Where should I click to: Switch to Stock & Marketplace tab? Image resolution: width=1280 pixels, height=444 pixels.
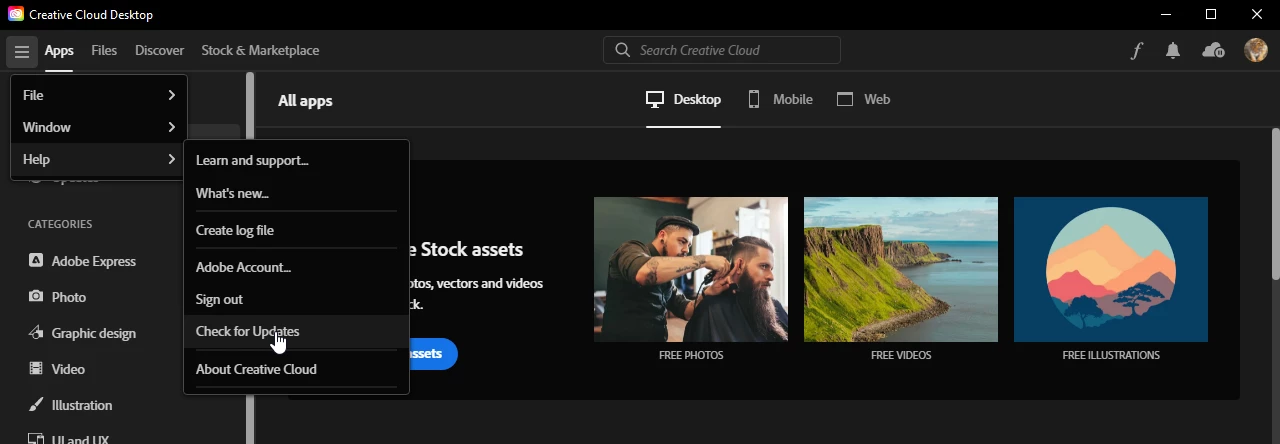point(260,50)
